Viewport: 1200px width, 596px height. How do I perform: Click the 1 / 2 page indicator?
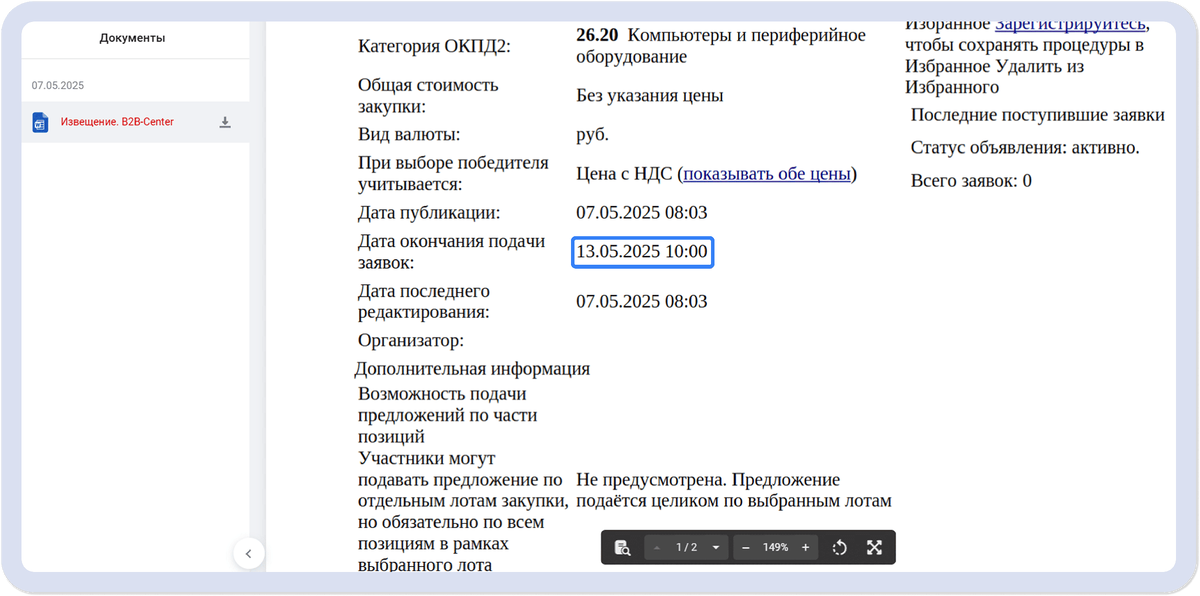coord(686,547)
